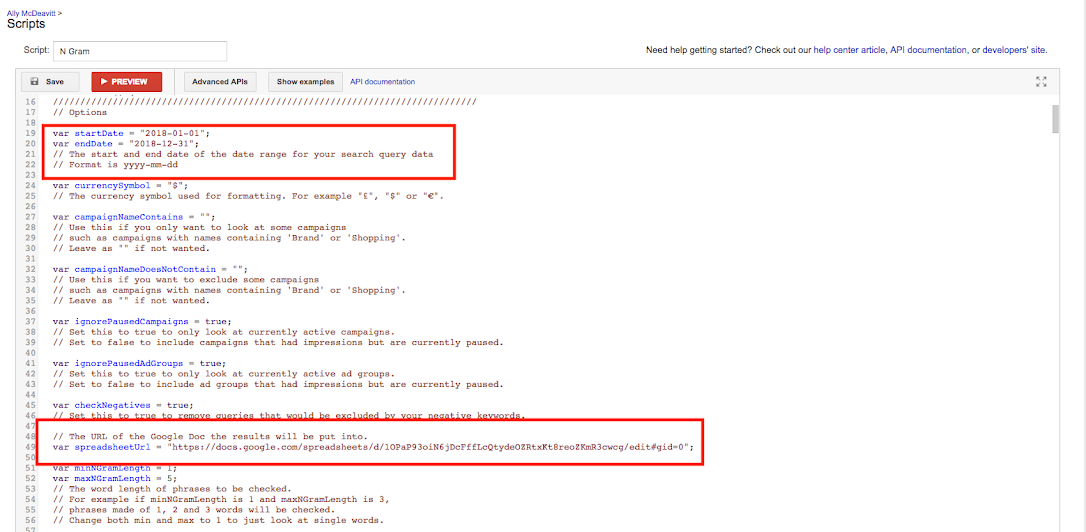
Task: Click the Save button
Action: coord(50,82)
